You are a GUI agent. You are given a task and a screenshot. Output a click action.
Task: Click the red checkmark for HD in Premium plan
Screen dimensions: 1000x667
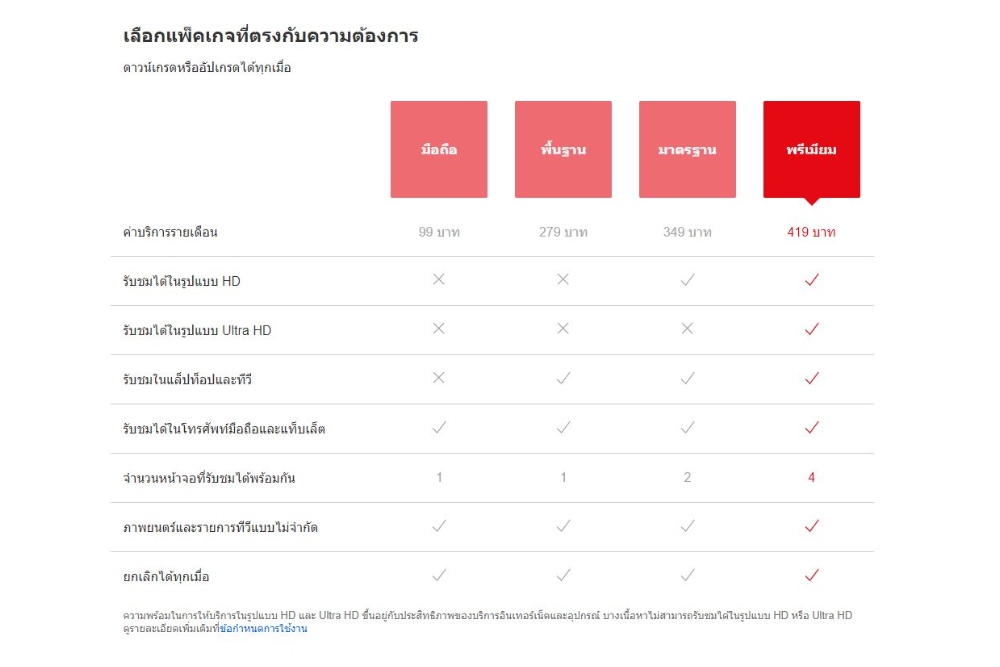810,281
